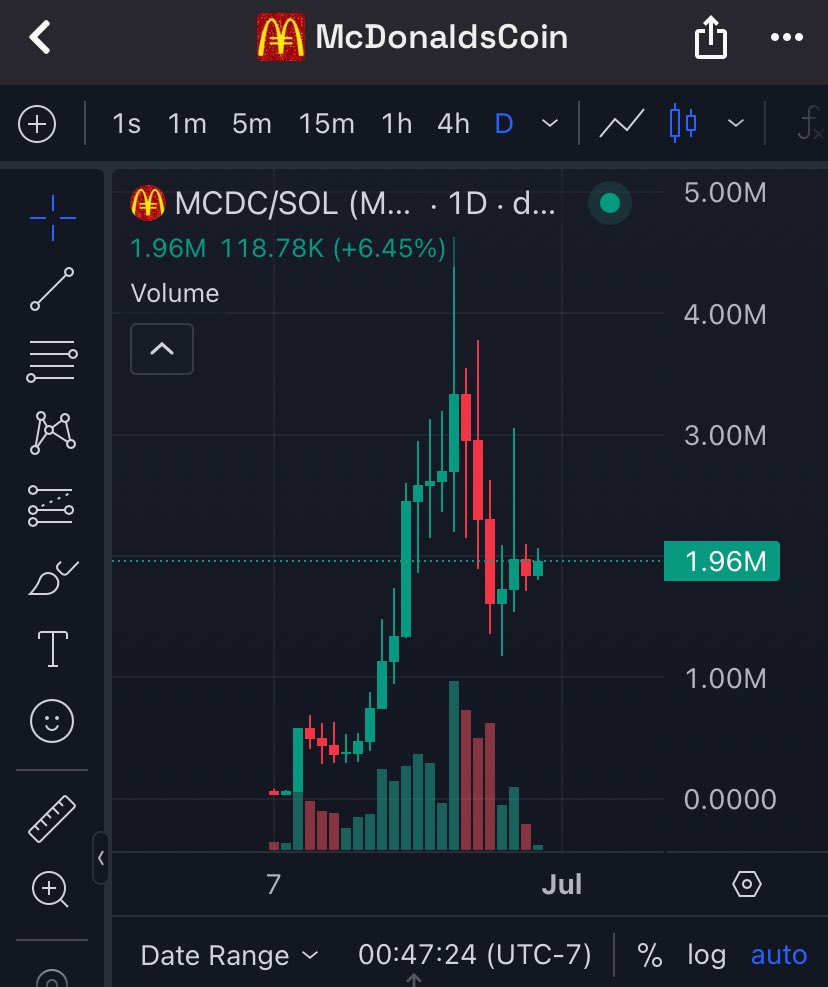
Task: Select the ruler measure tool
Action: point(52,819)
